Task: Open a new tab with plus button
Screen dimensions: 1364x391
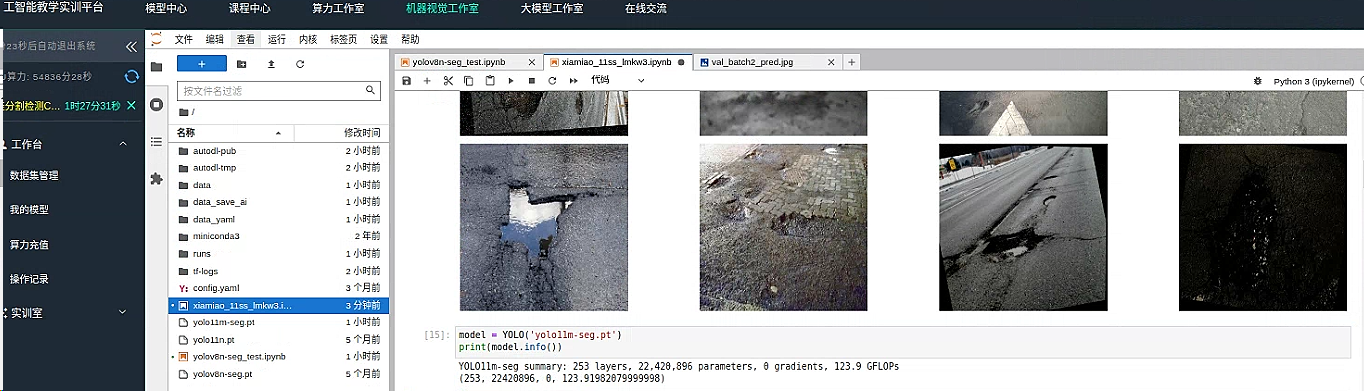Action: click(x=852, y=62)
